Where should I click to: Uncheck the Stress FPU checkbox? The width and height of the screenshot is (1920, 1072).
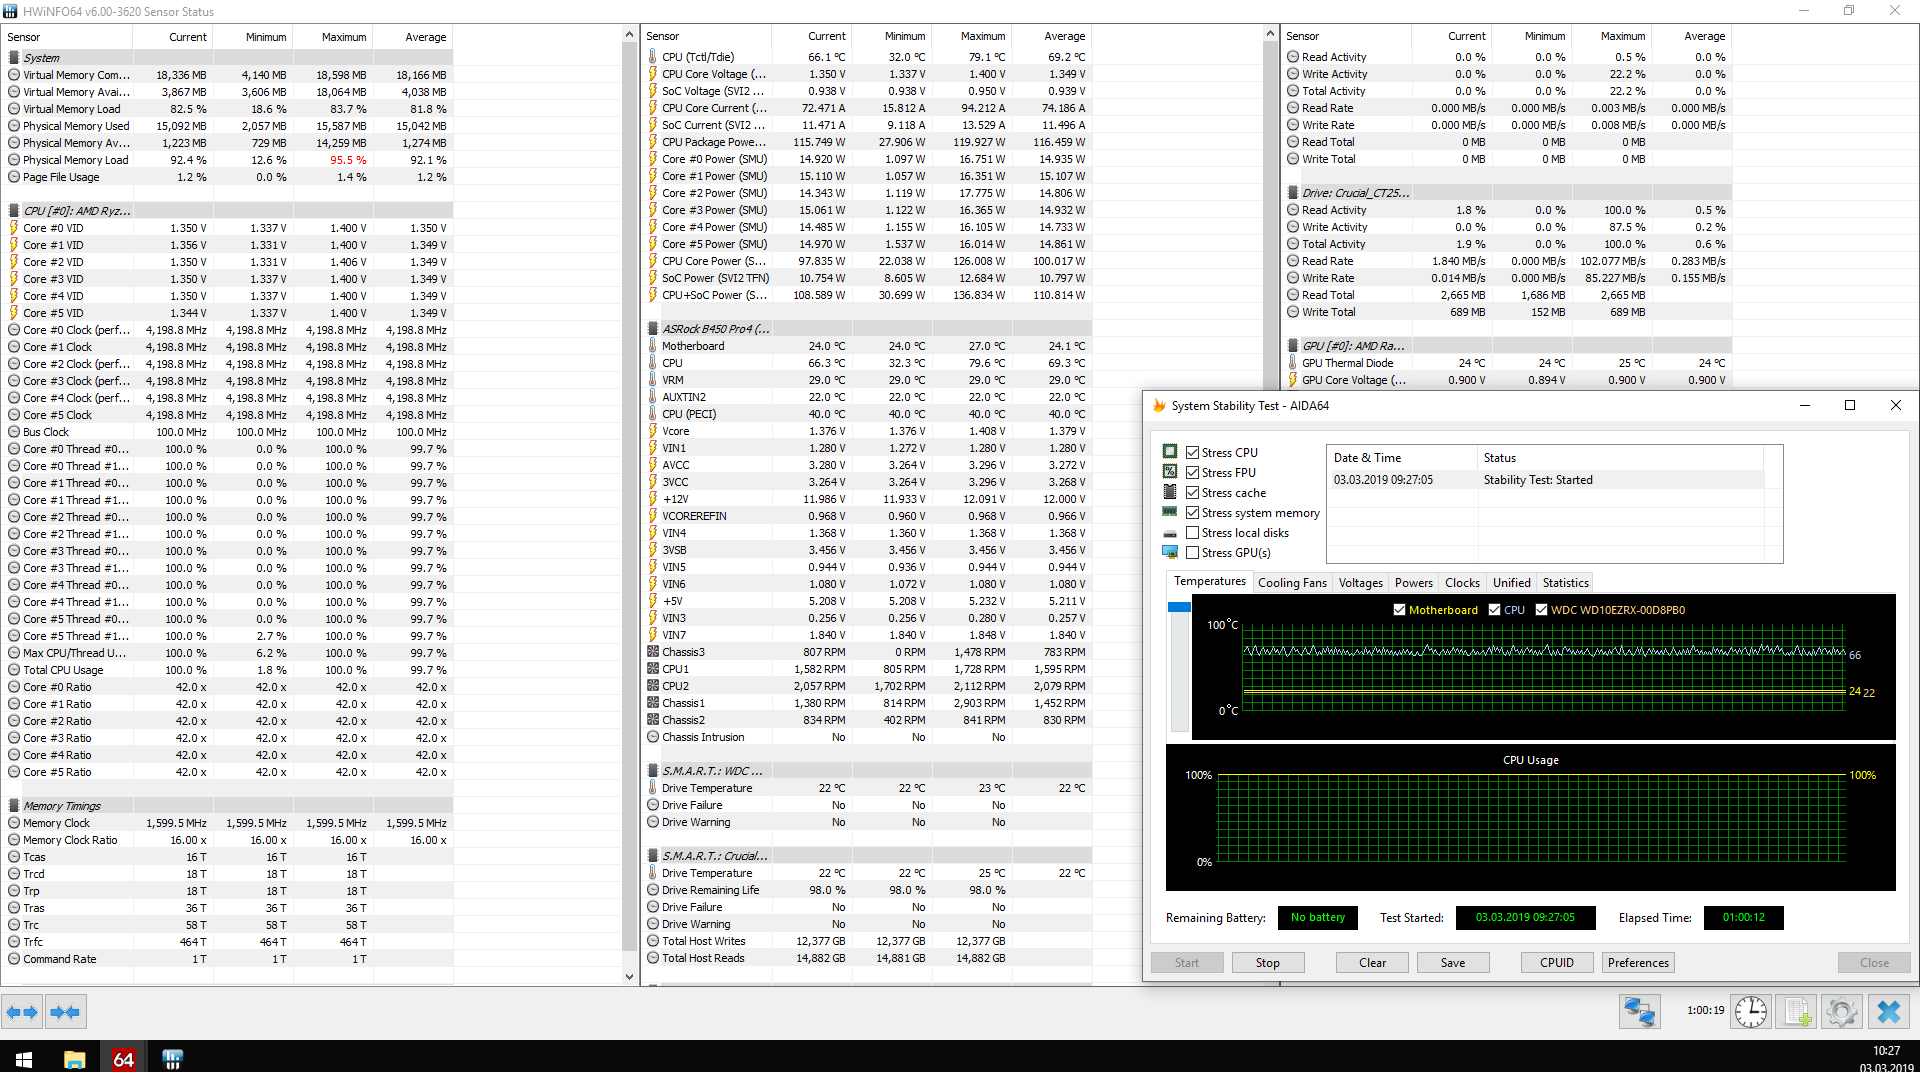pos(1192,473)
